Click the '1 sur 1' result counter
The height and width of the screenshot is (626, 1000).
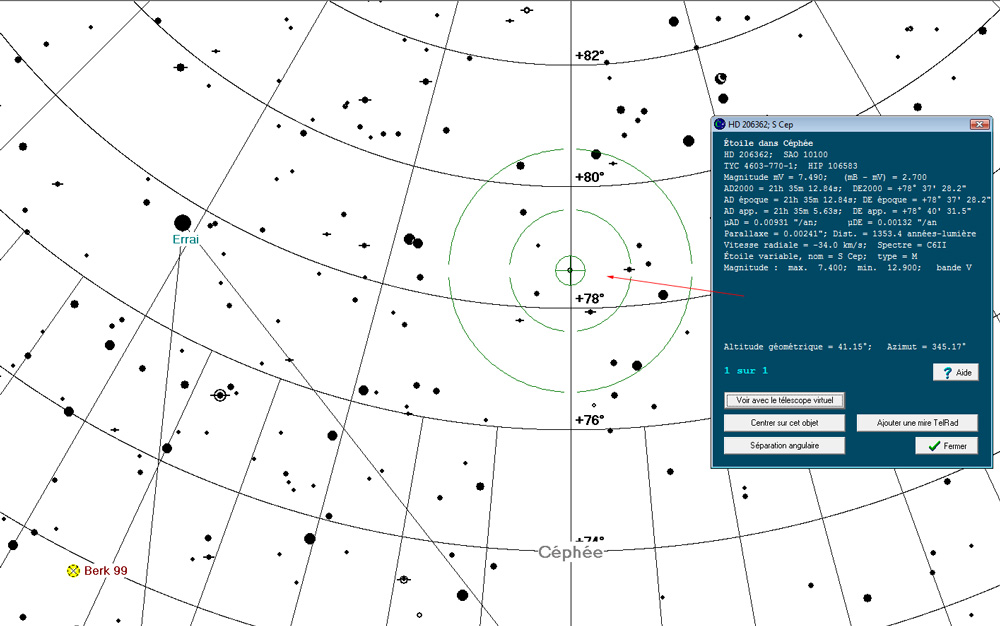pos(746,370)
